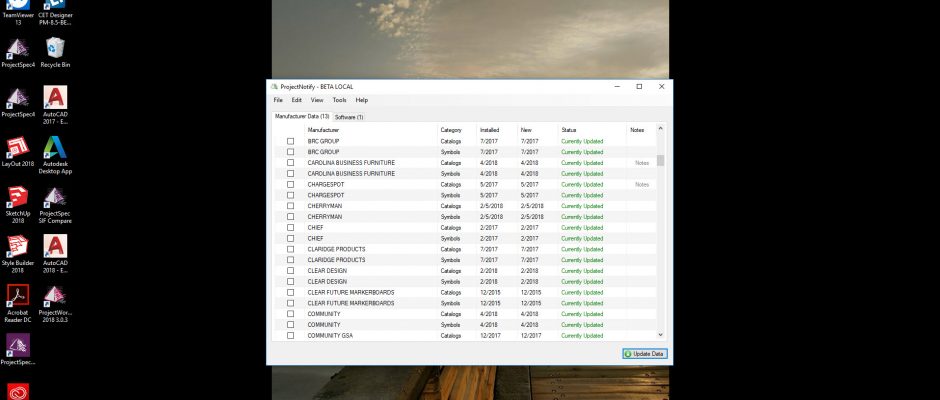Screen dimensions: 940x400
Task: Tick the CLEAR DESIGN Symbols checkbox
Action: pos(291,282)
